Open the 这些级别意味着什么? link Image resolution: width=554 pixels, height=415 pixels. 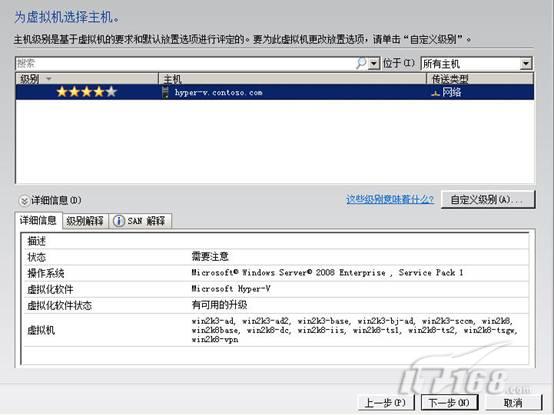(x=390, y=200)
